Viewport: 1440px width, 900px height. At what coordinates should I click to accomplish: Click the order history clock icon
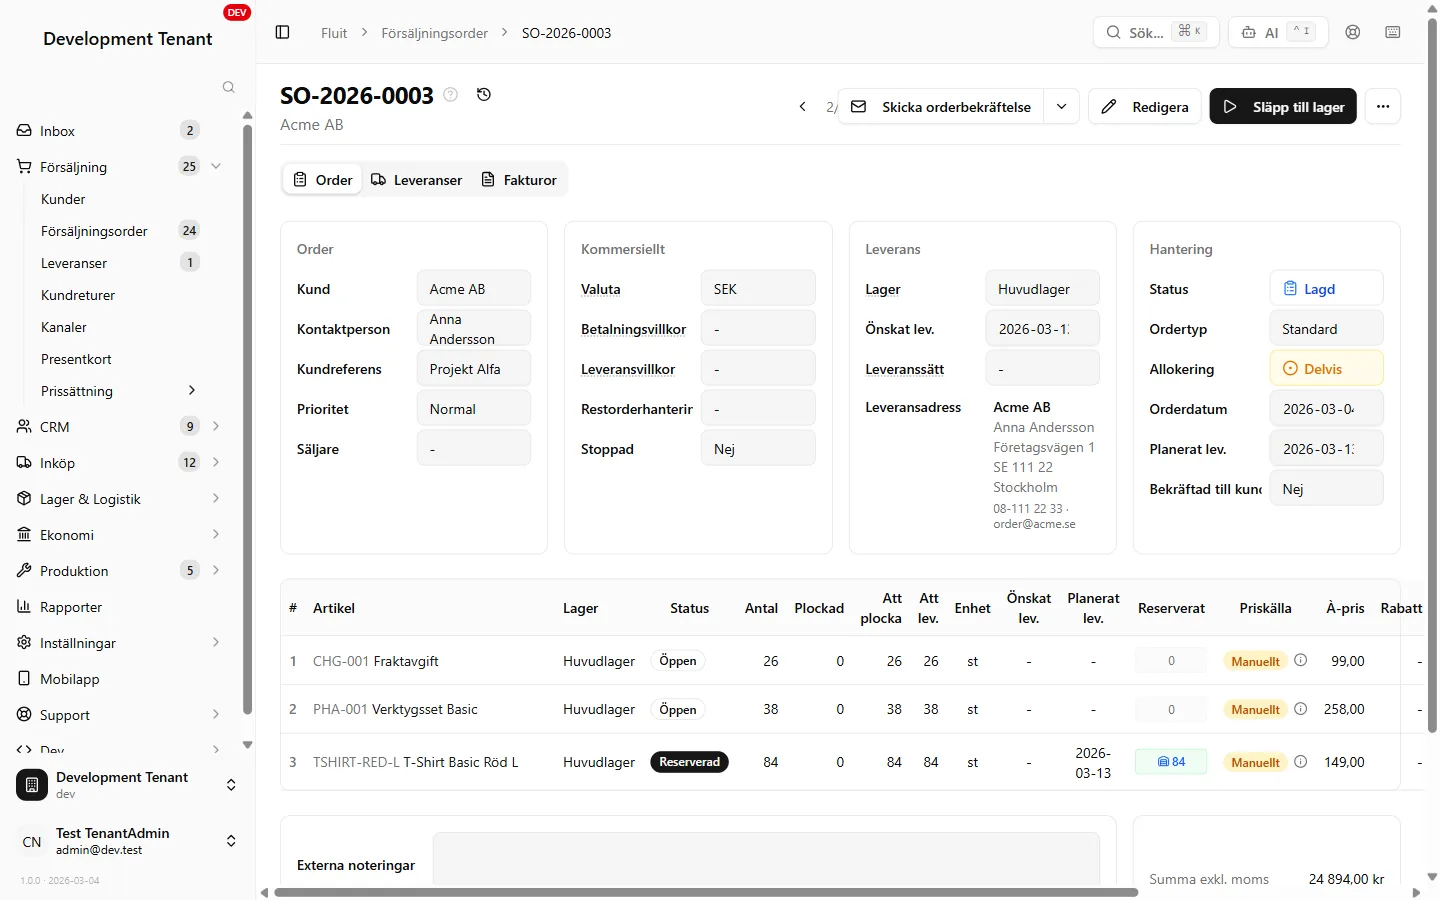point(484,94)
